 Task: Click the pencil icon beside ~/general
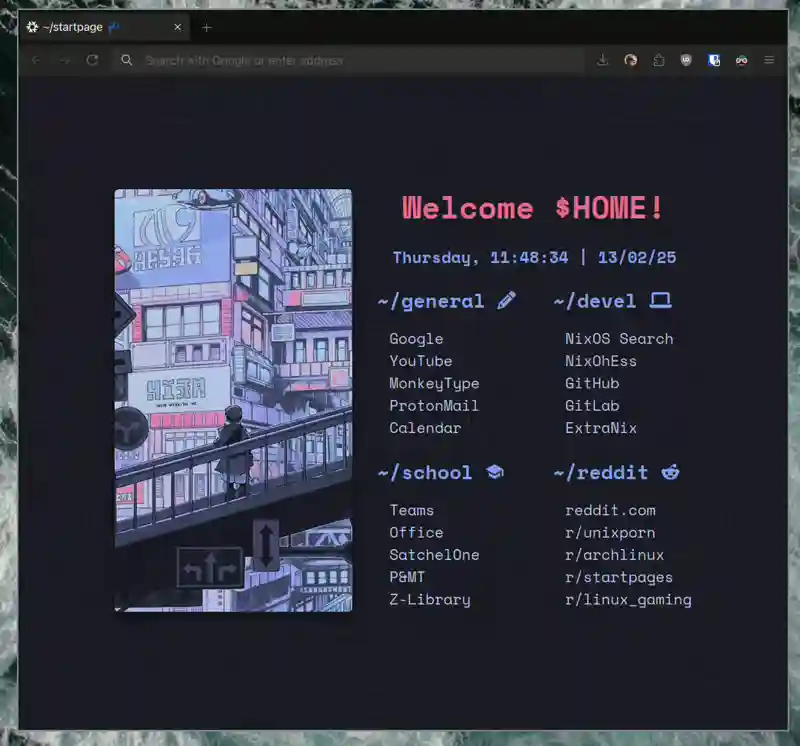507,301
